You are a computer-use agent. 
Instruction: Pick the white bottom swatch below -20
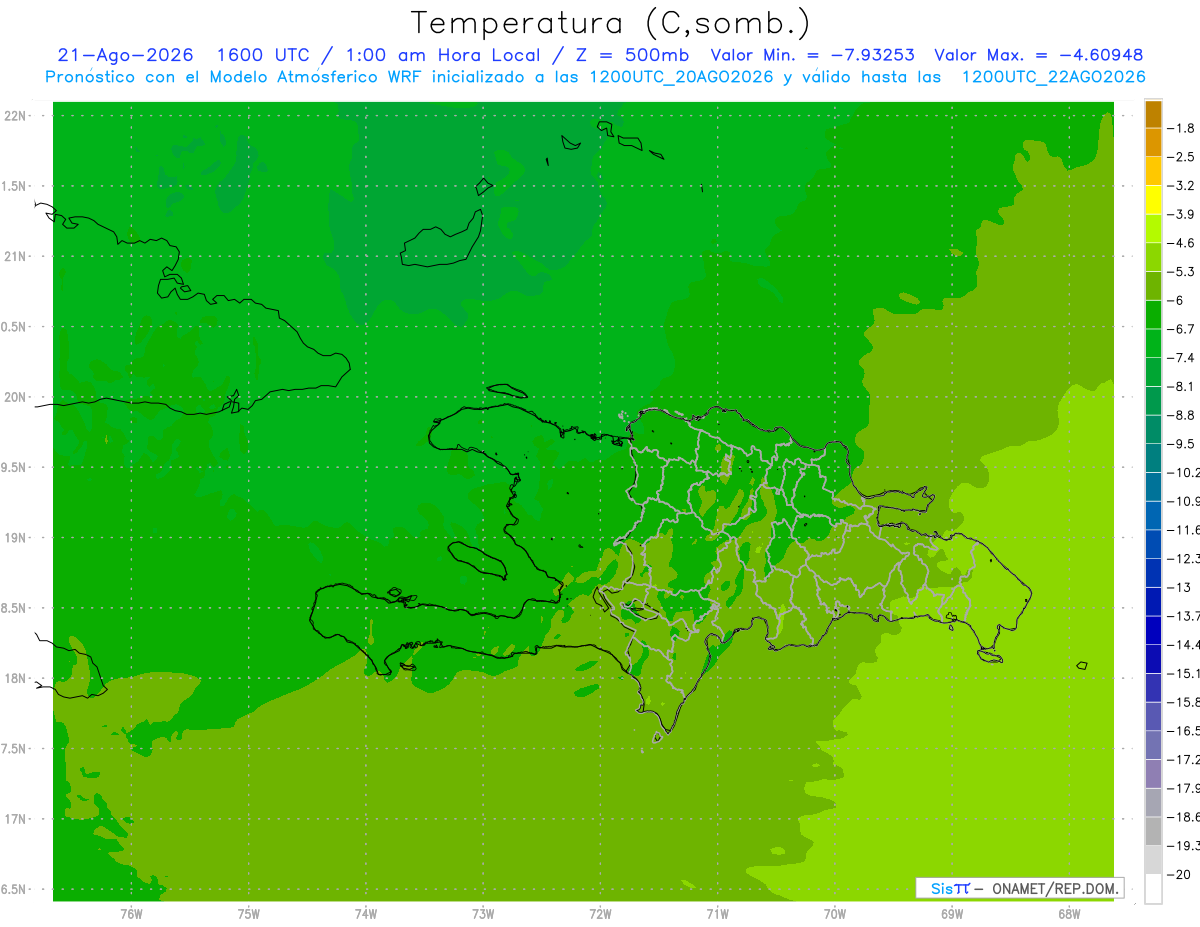click(1153, 889)
